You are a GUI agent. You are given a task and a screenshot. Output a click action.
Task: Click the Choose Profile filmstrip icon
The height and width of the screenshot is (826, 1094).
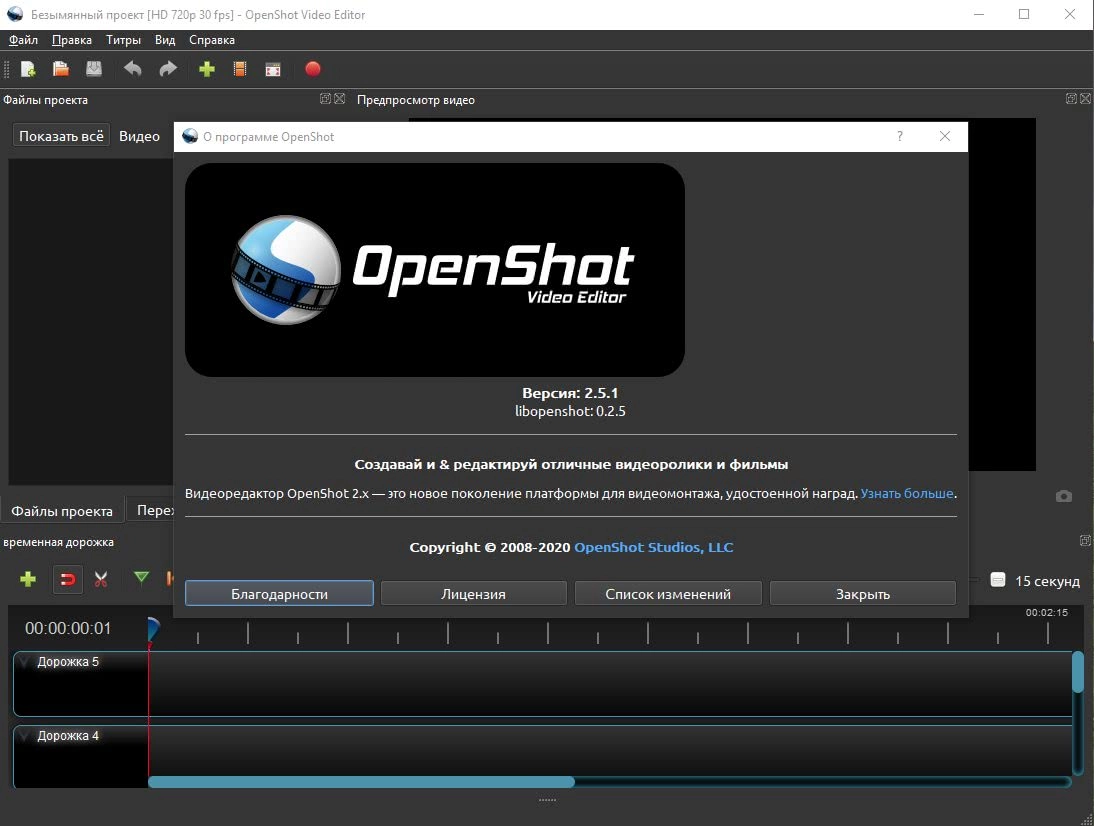pyautogui.click(x=240, y=69)
